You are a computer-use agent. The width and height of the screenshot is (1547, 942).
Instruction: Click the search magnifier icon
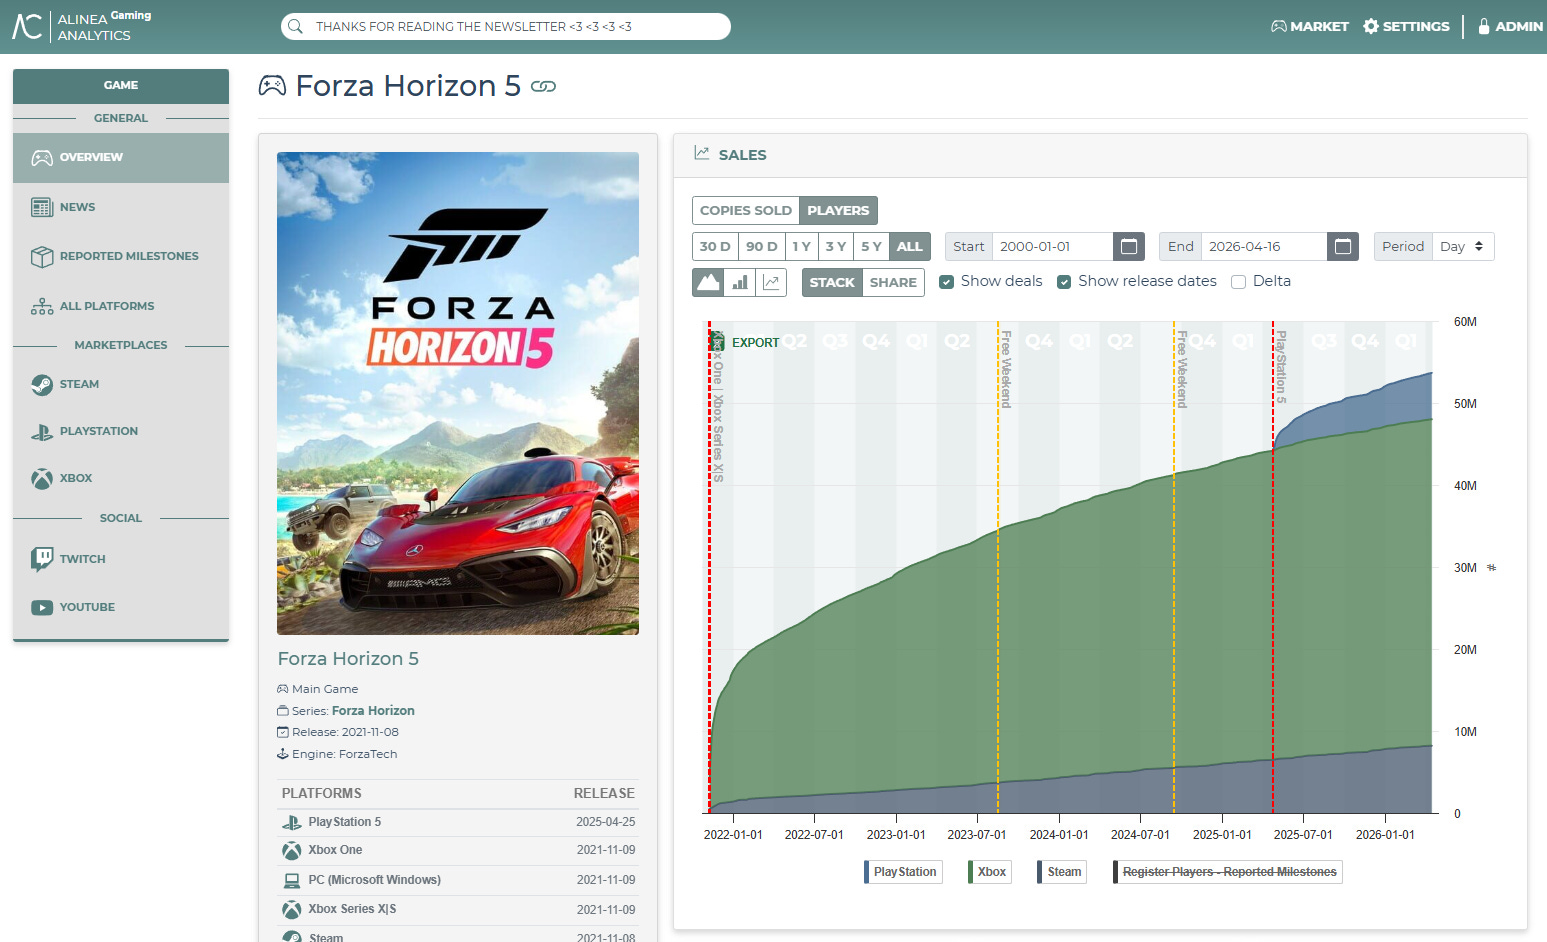pyautogui.click(x=295, y=27)
